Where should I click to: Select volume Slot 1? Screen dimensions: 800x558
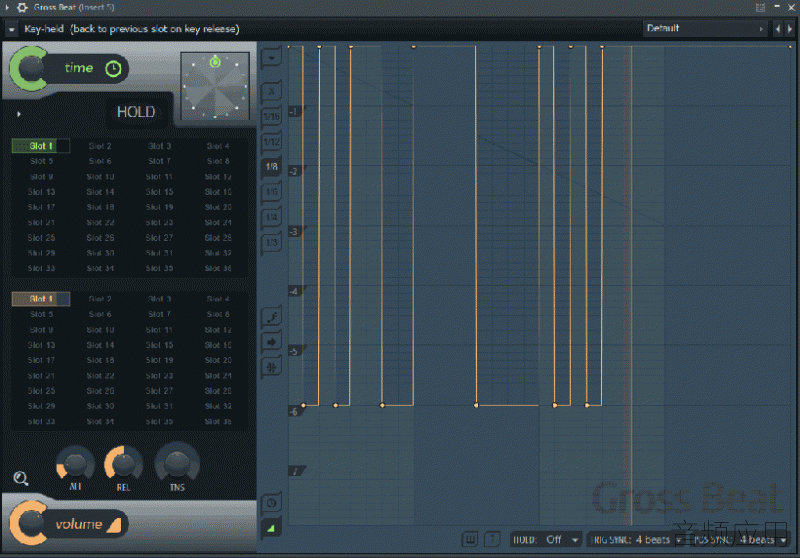(x=41, y=299)
